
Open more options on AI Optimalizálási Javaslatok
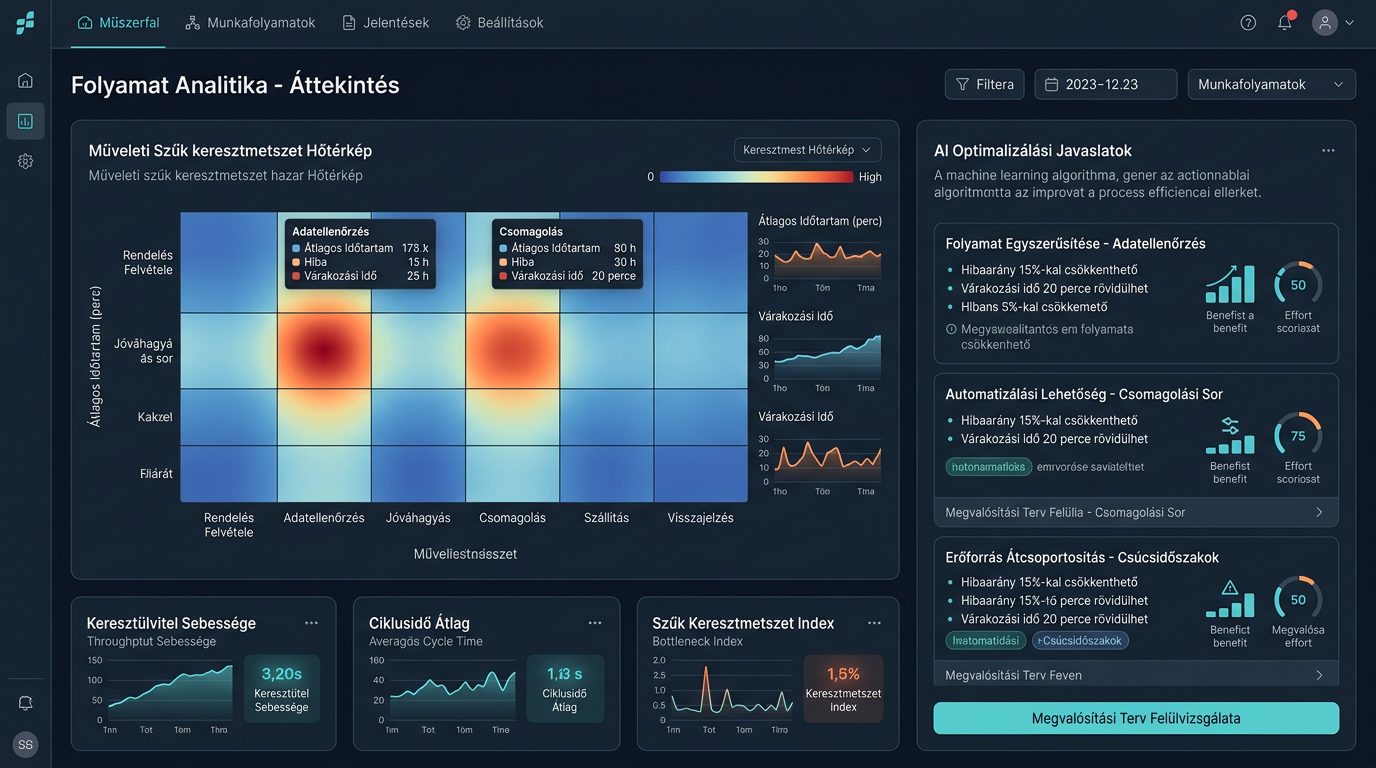1328,151
